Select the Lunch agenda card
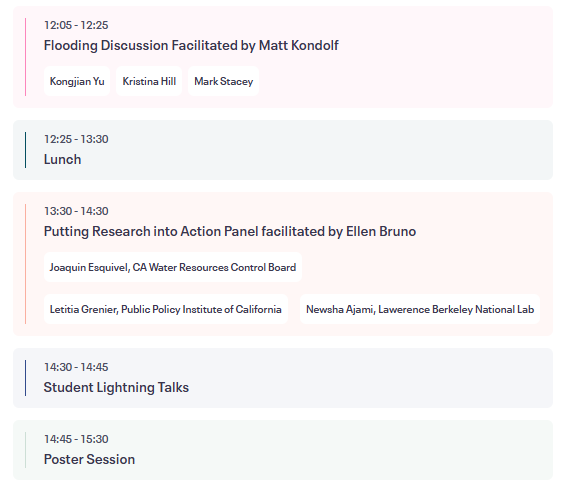This screenshot has width=563, height=491. tap(283, 150)
